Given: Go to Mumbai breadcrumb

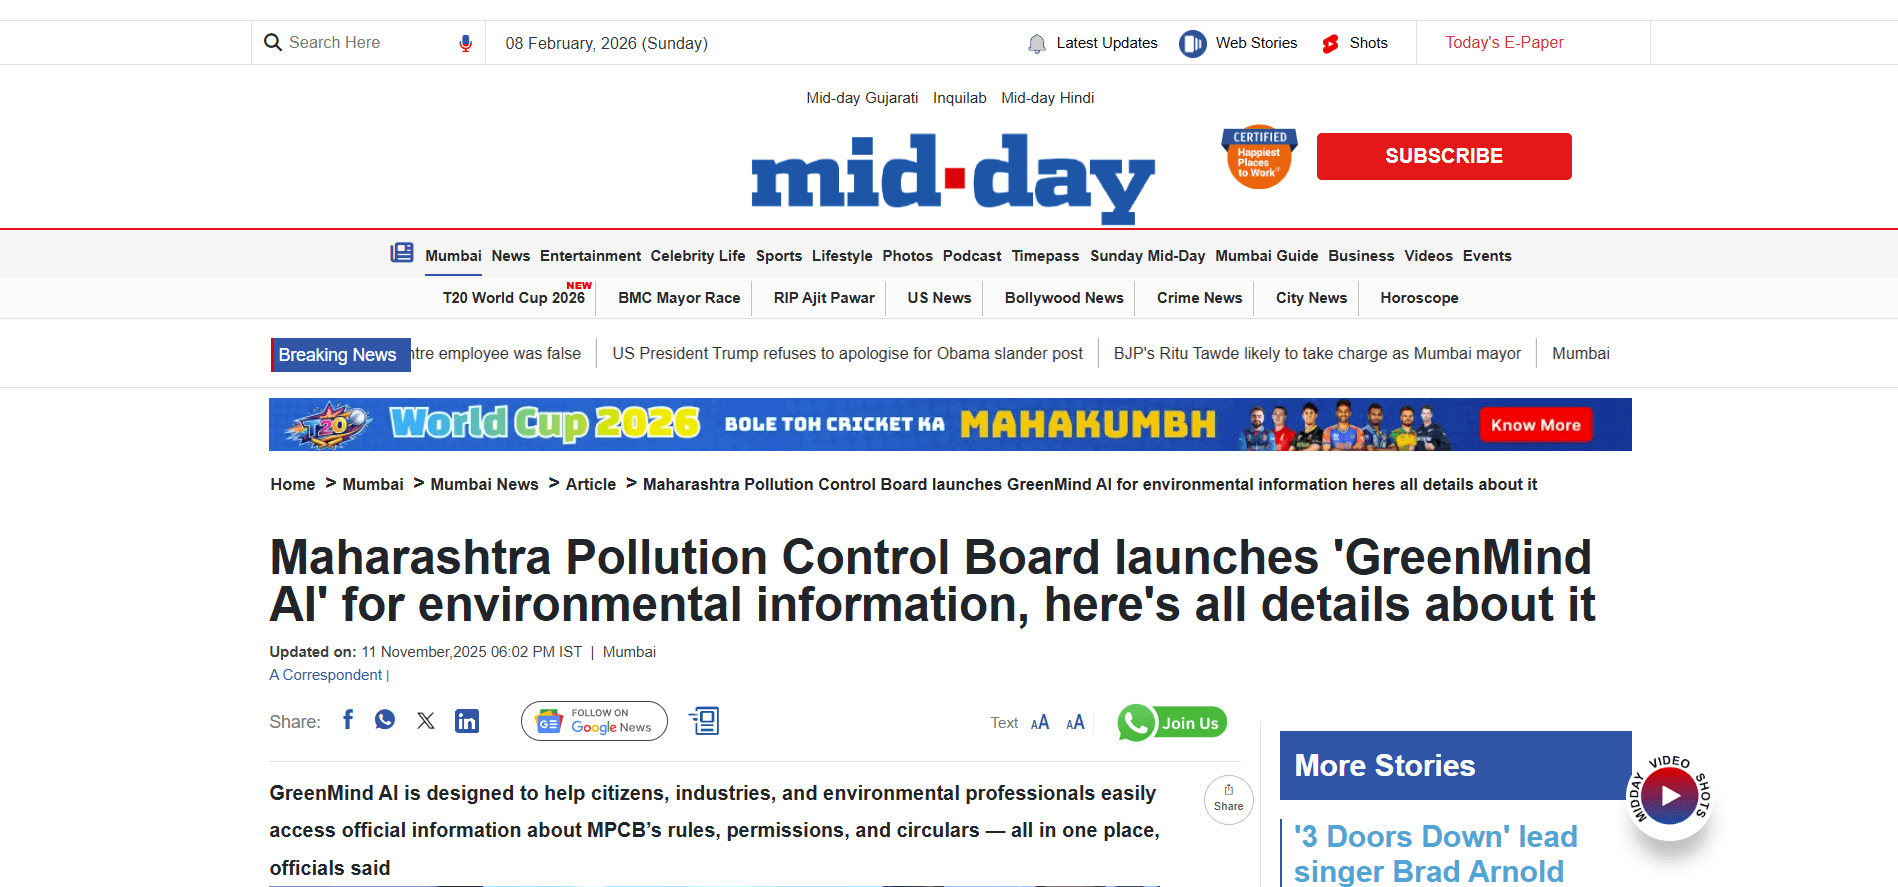Looking at the screenshot, I should tap(373, 484).
